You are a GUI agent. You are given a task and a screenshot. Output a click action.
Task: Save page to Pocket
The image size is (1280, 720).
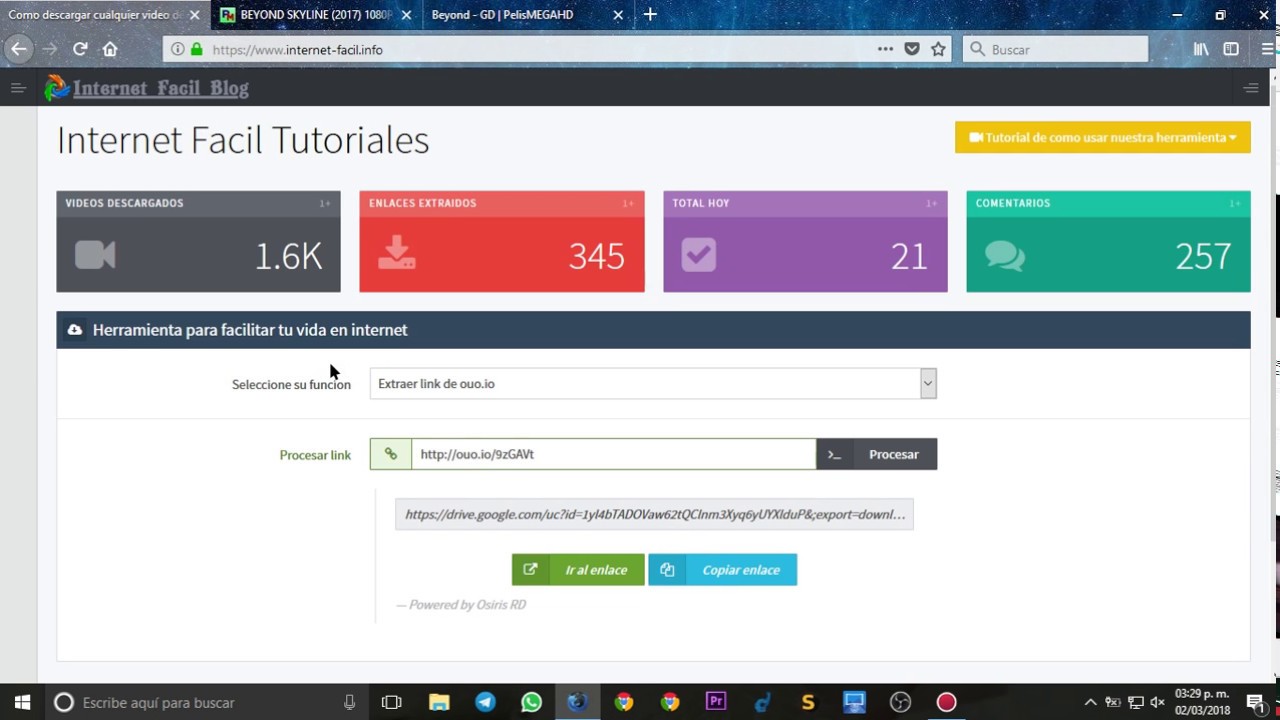(912, 49)
